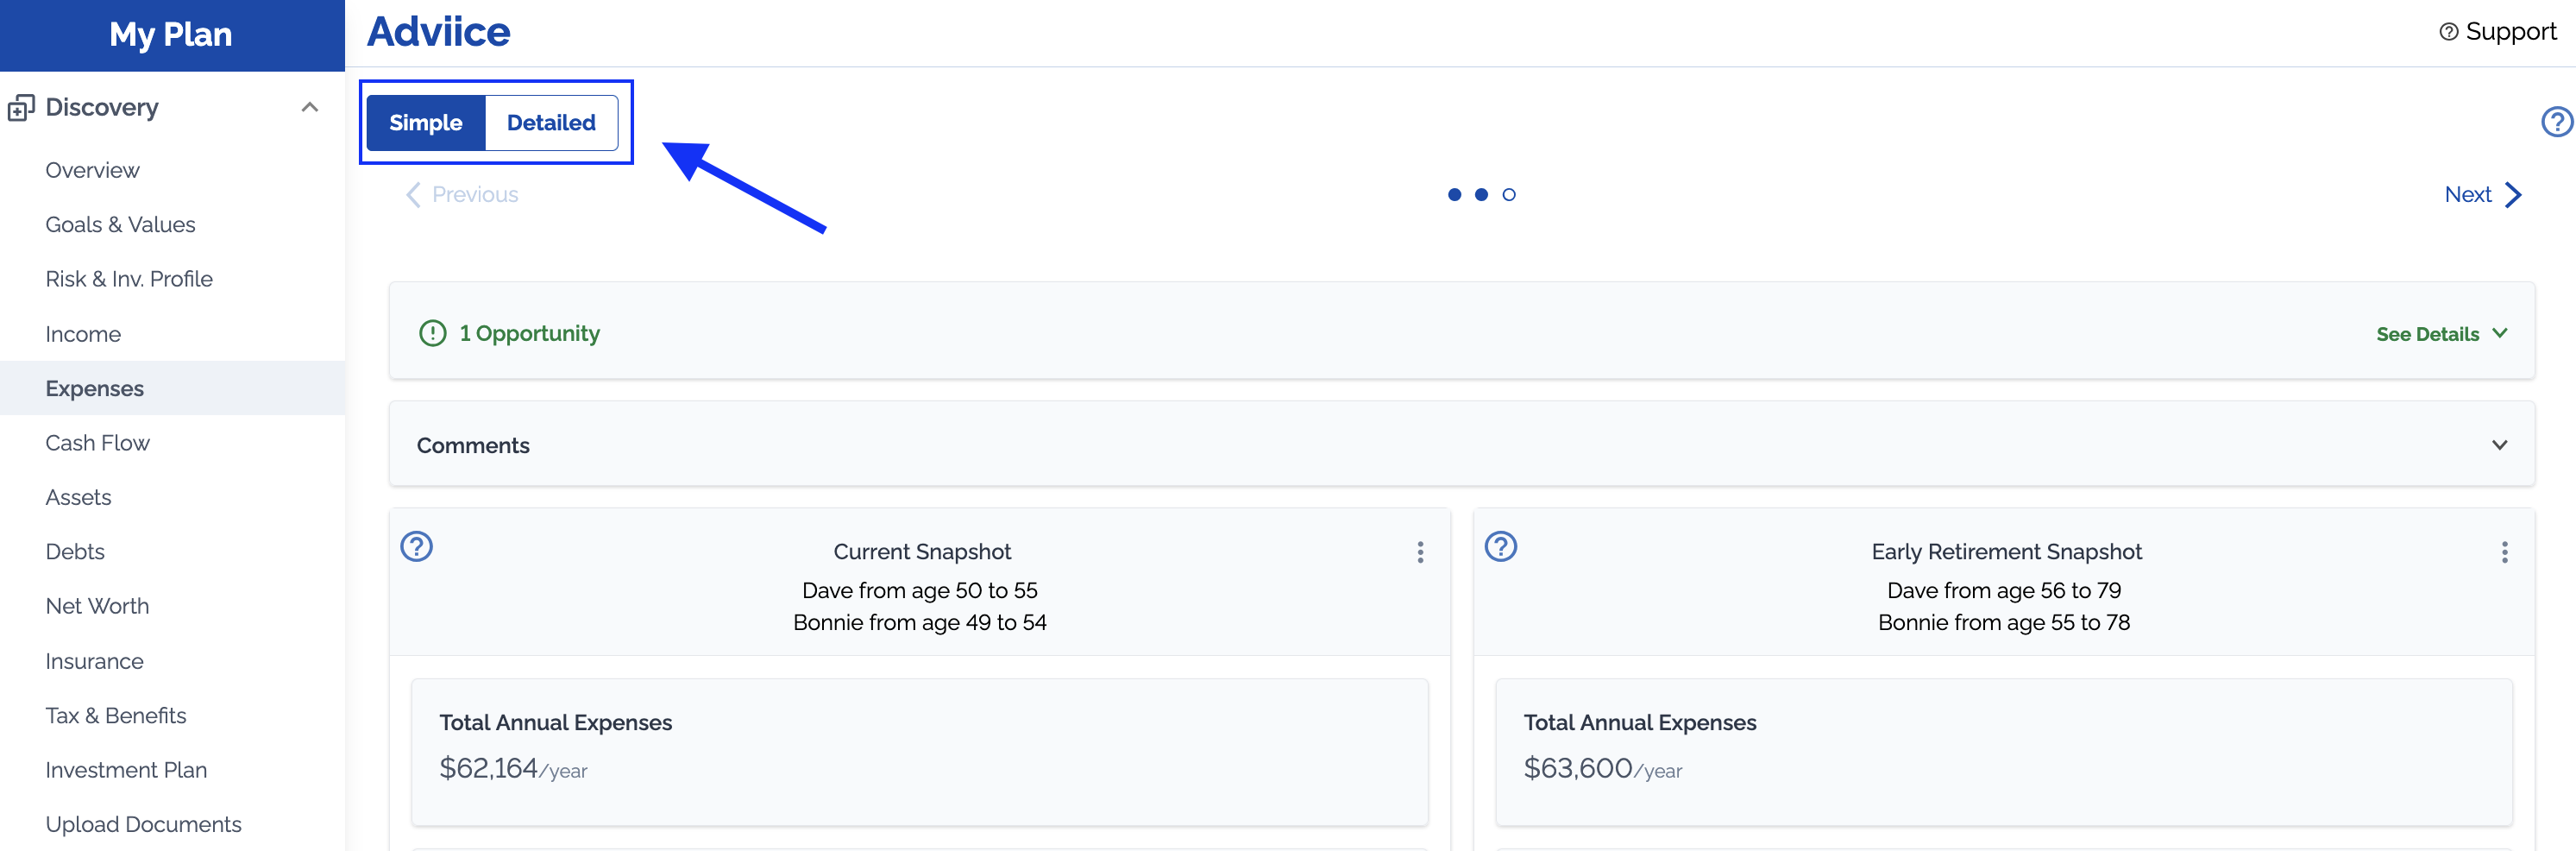2576x851 pixels.
Task: Select the first pagination dot
Action: 1454,195
